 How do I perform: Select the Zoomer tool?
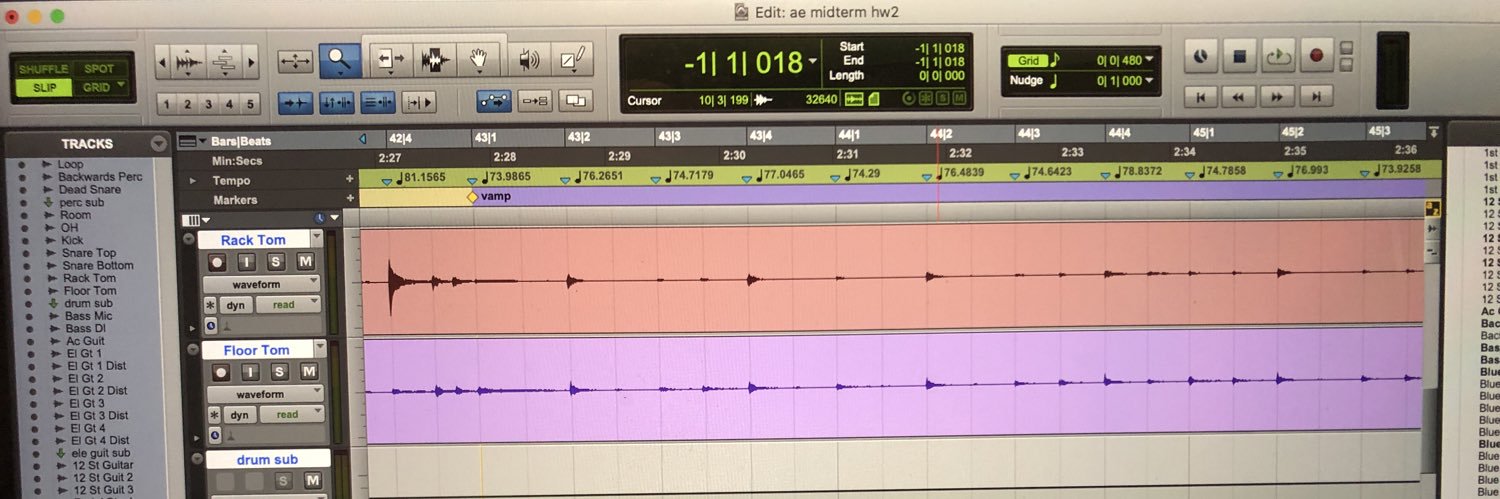click(x=340, y=62)
